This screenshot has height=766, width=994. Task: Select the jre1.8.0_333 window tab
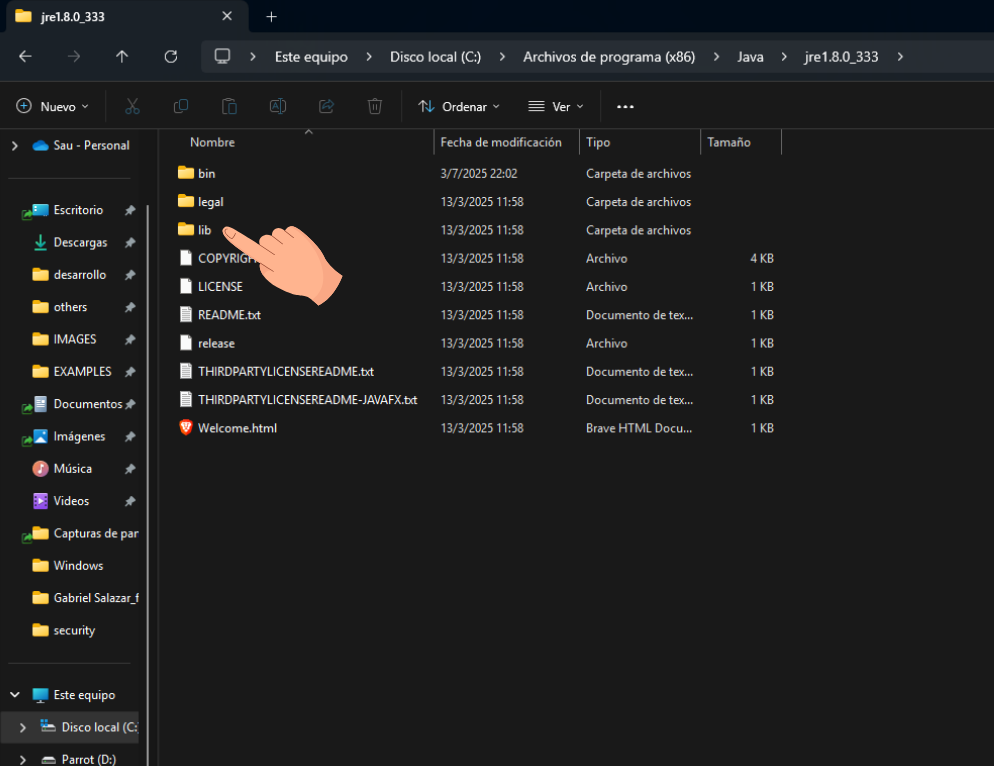tap(127, 17)
